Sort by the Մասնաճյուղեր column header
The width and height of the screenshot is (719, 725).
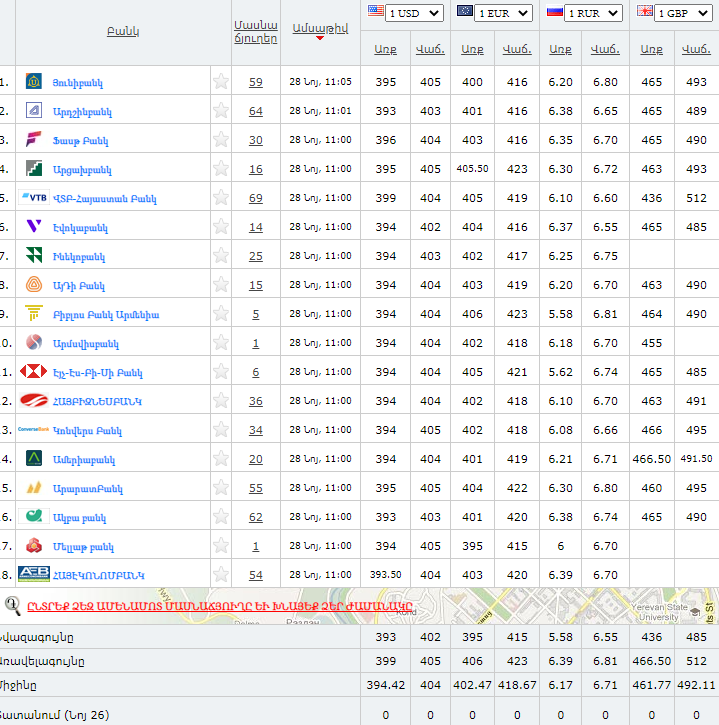tap(256, 31)
